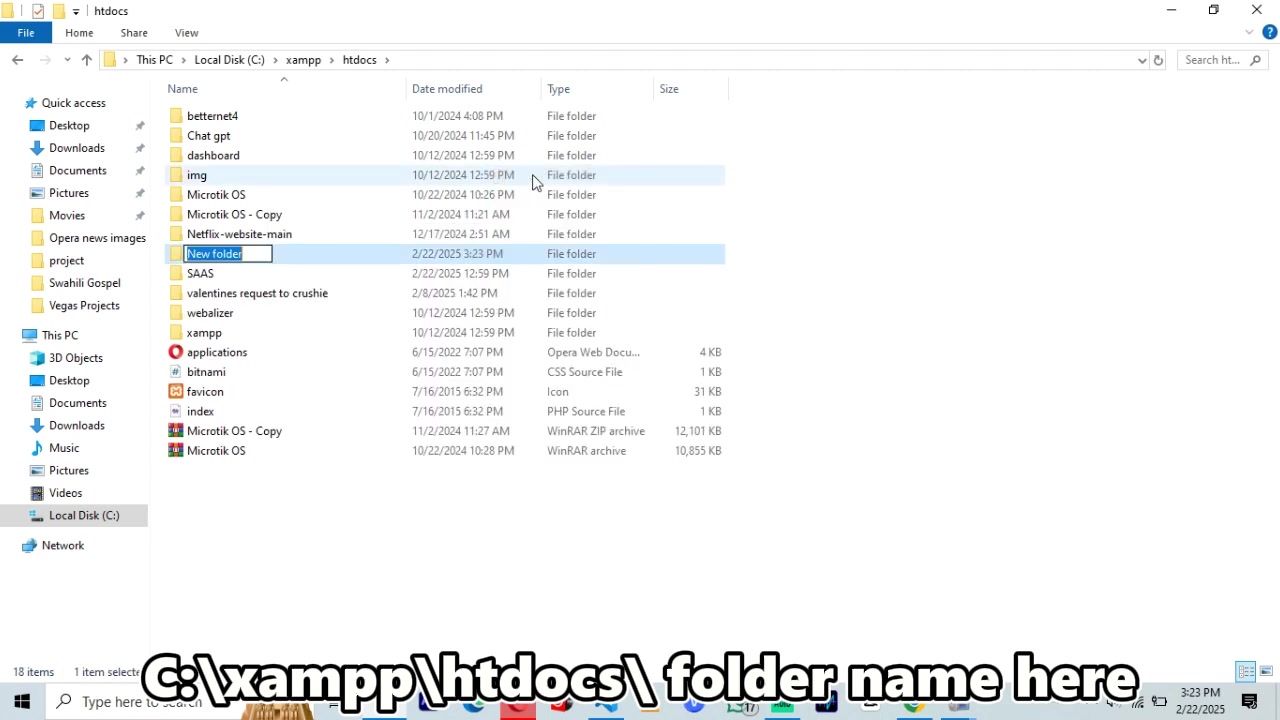
Task: Select the Chat gpt folder
Action: tap(209, 136)
